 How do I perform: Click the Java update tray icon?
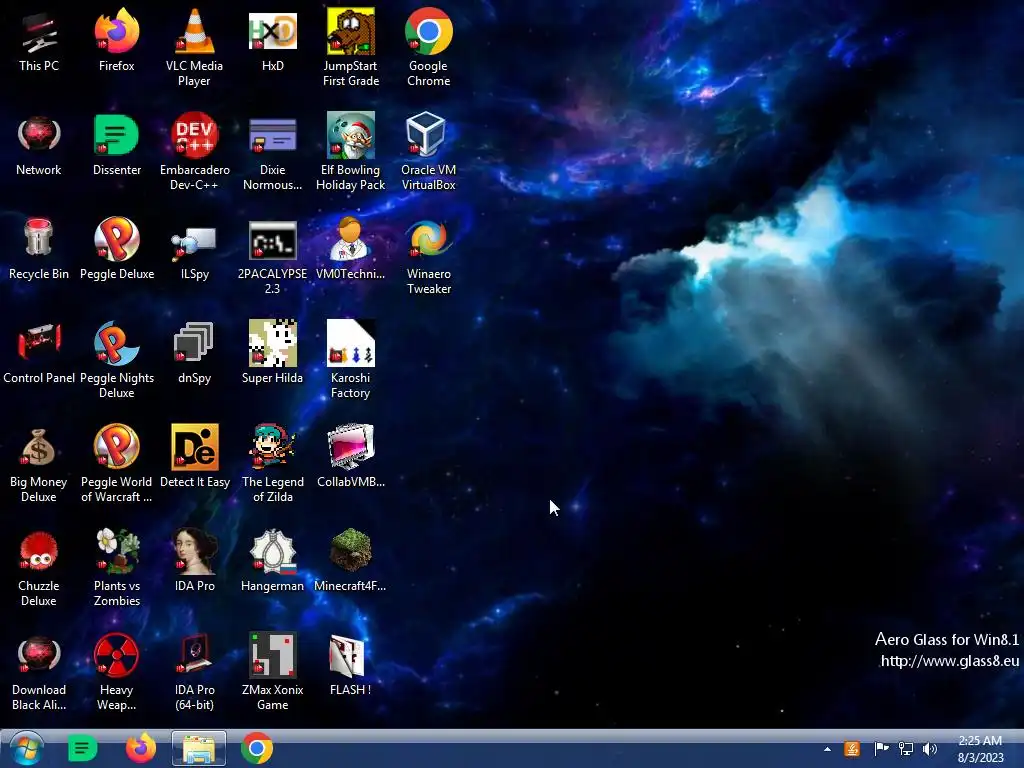(x=852, y=749)
